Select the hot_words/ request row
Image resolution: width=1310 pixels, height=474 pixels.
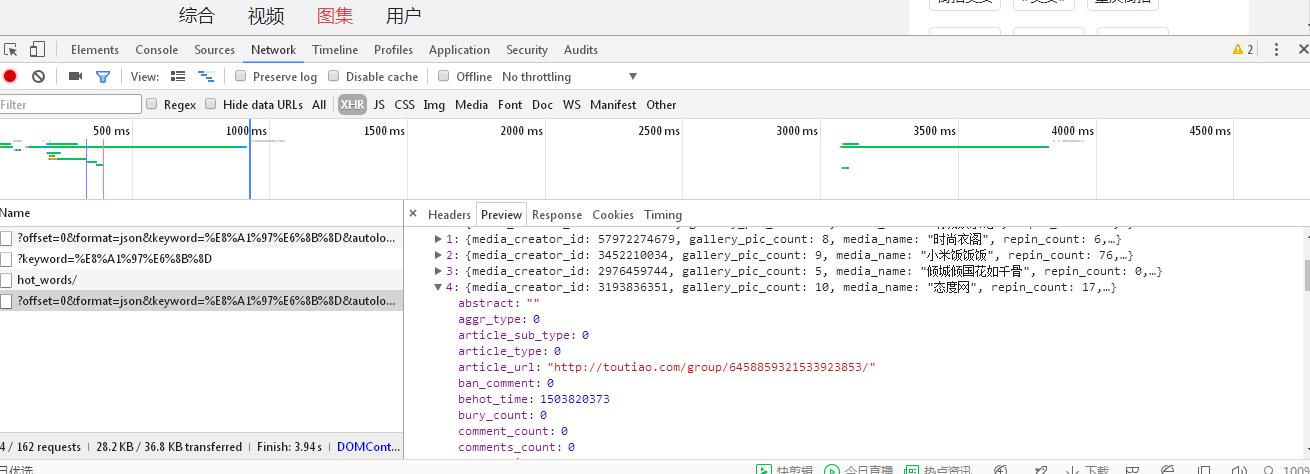click(x=201, y=280)
